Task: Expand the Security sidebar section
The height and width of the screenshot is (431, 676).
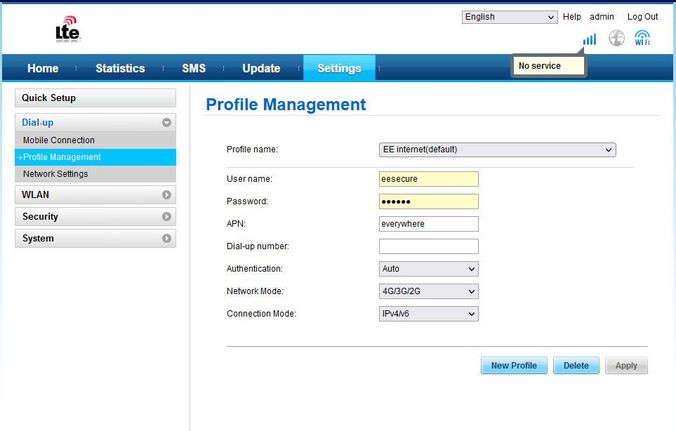Action: [x=95, y=217]
